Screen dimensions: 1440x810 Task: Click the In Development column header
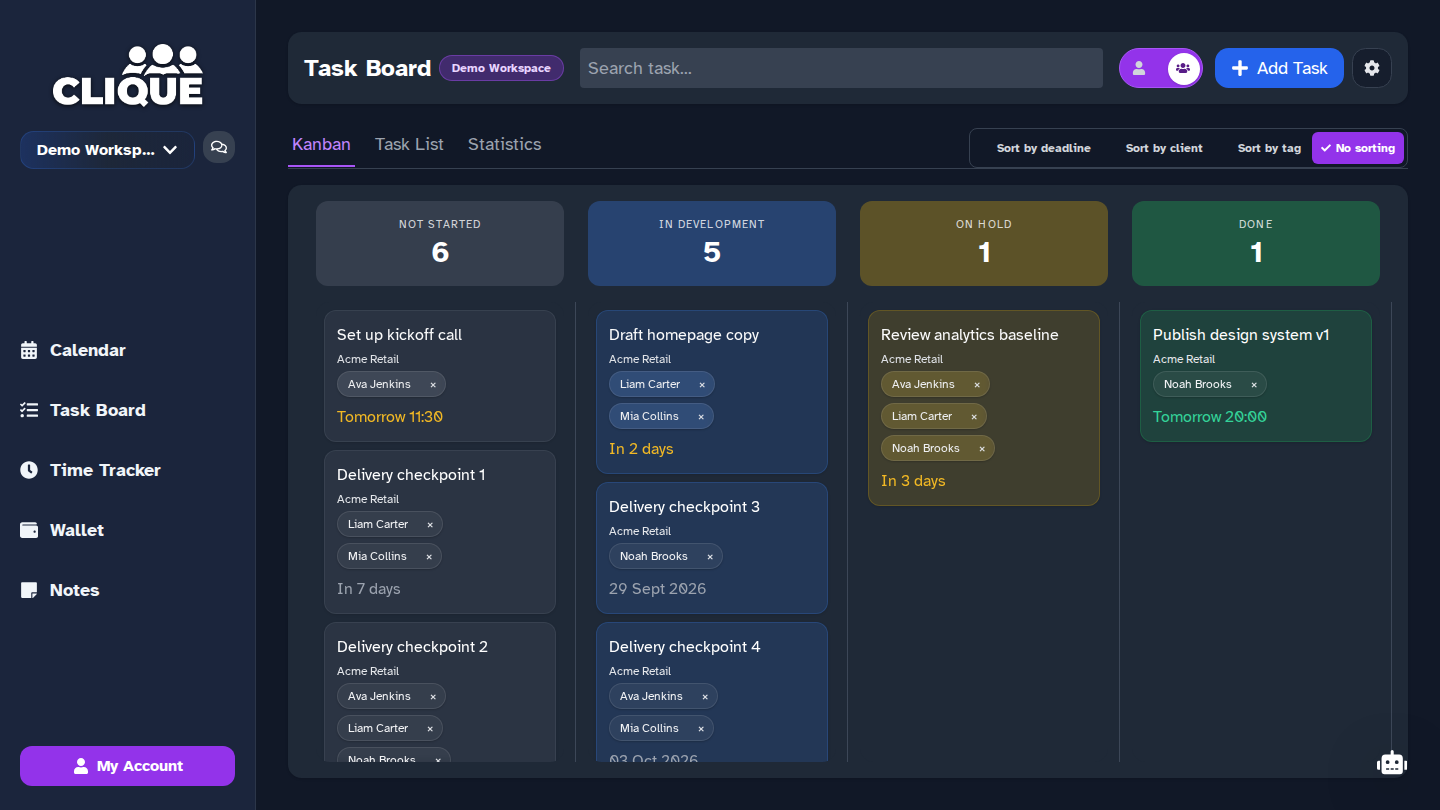[712, 243]
